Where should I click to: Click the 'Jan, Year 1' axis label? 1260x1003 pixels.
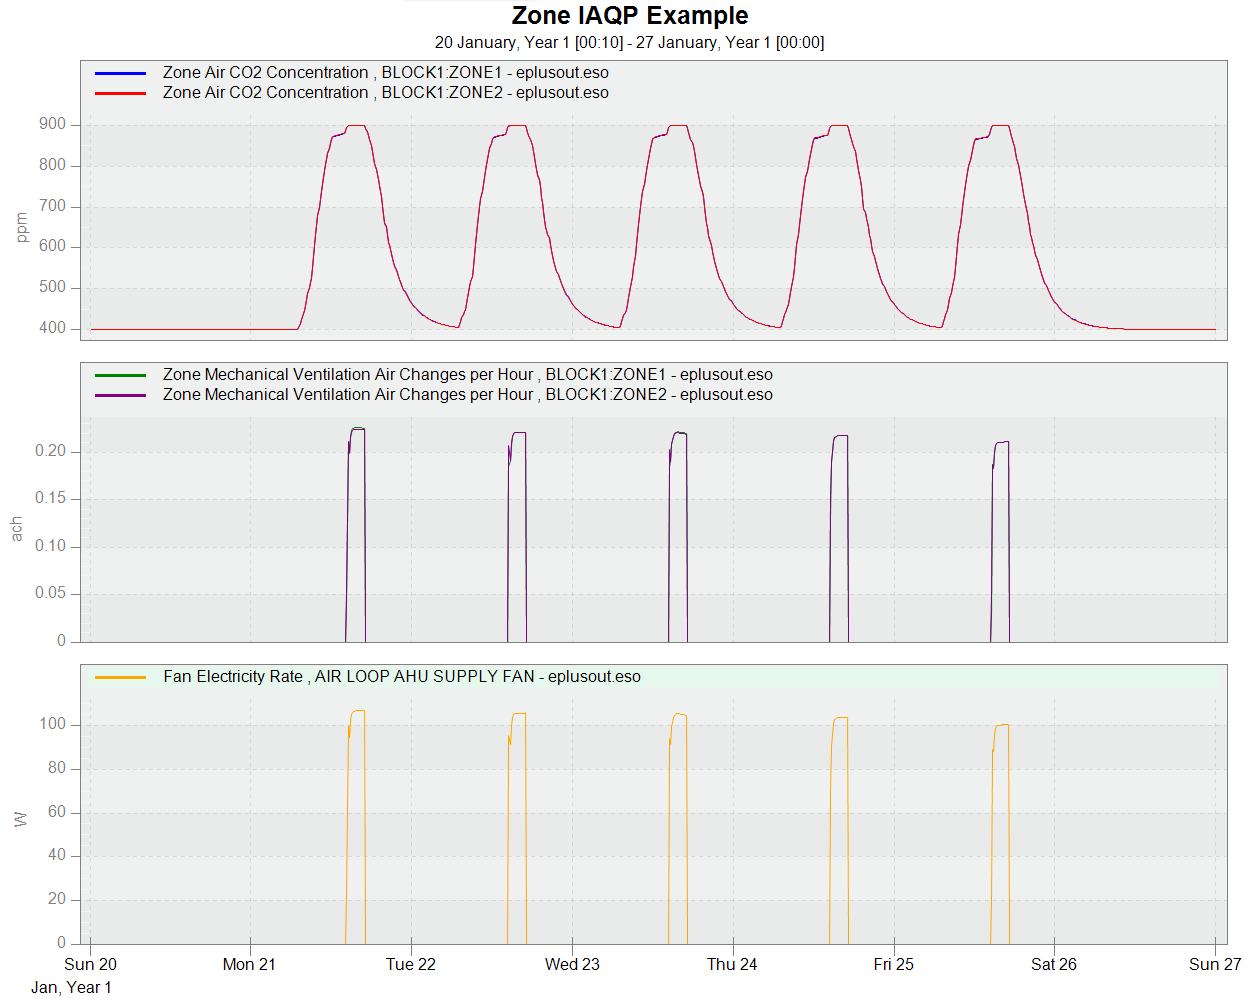pyautogui.click(x=71, y=988)
